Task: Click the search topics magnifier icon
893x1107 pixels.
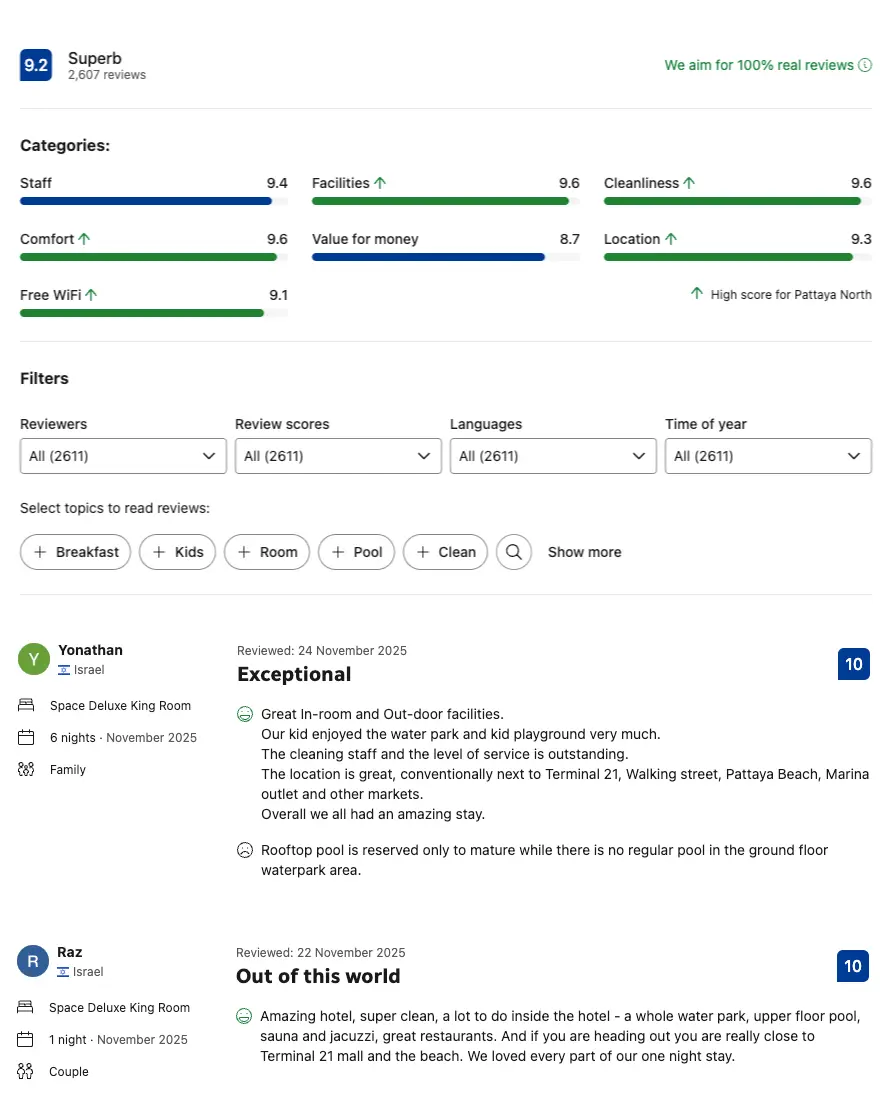Action: tap(514, 552)
